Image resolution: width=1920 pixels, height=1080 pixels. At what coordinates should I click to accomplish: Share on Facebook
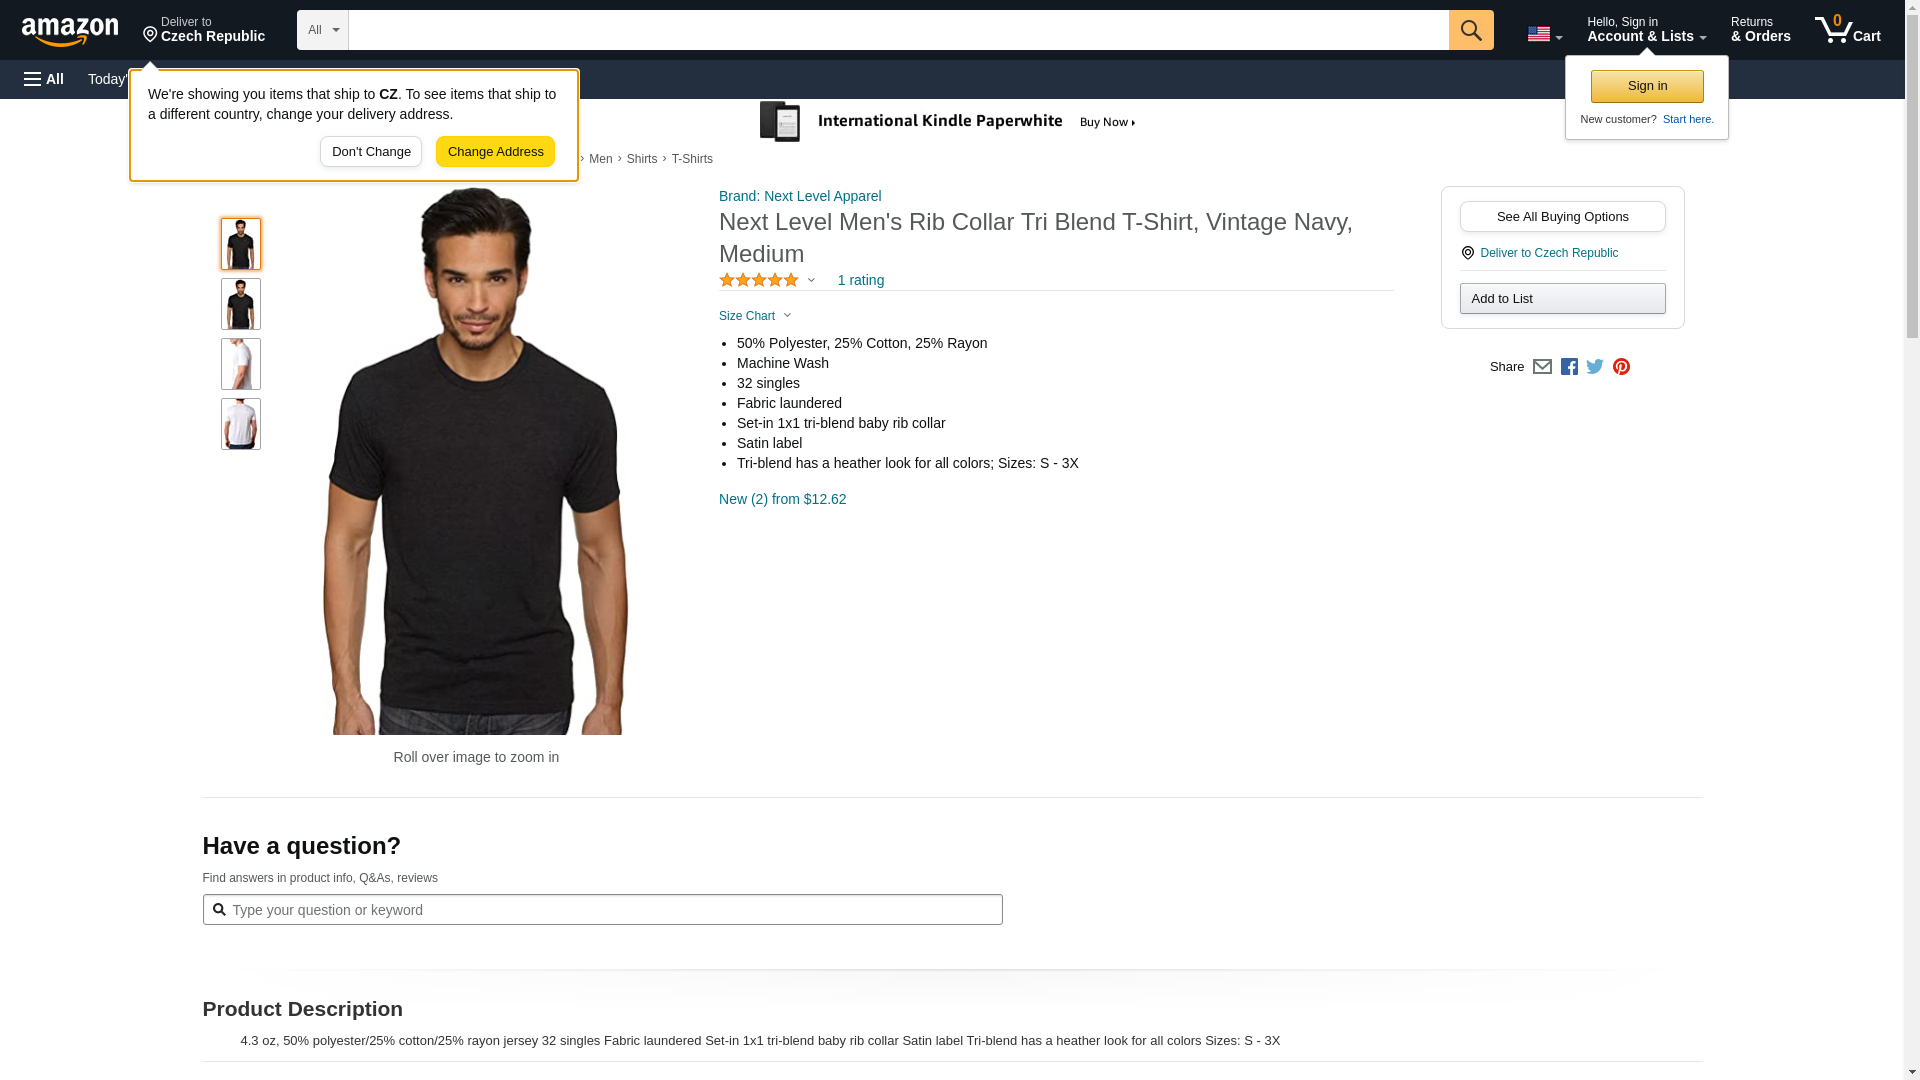1569,367
